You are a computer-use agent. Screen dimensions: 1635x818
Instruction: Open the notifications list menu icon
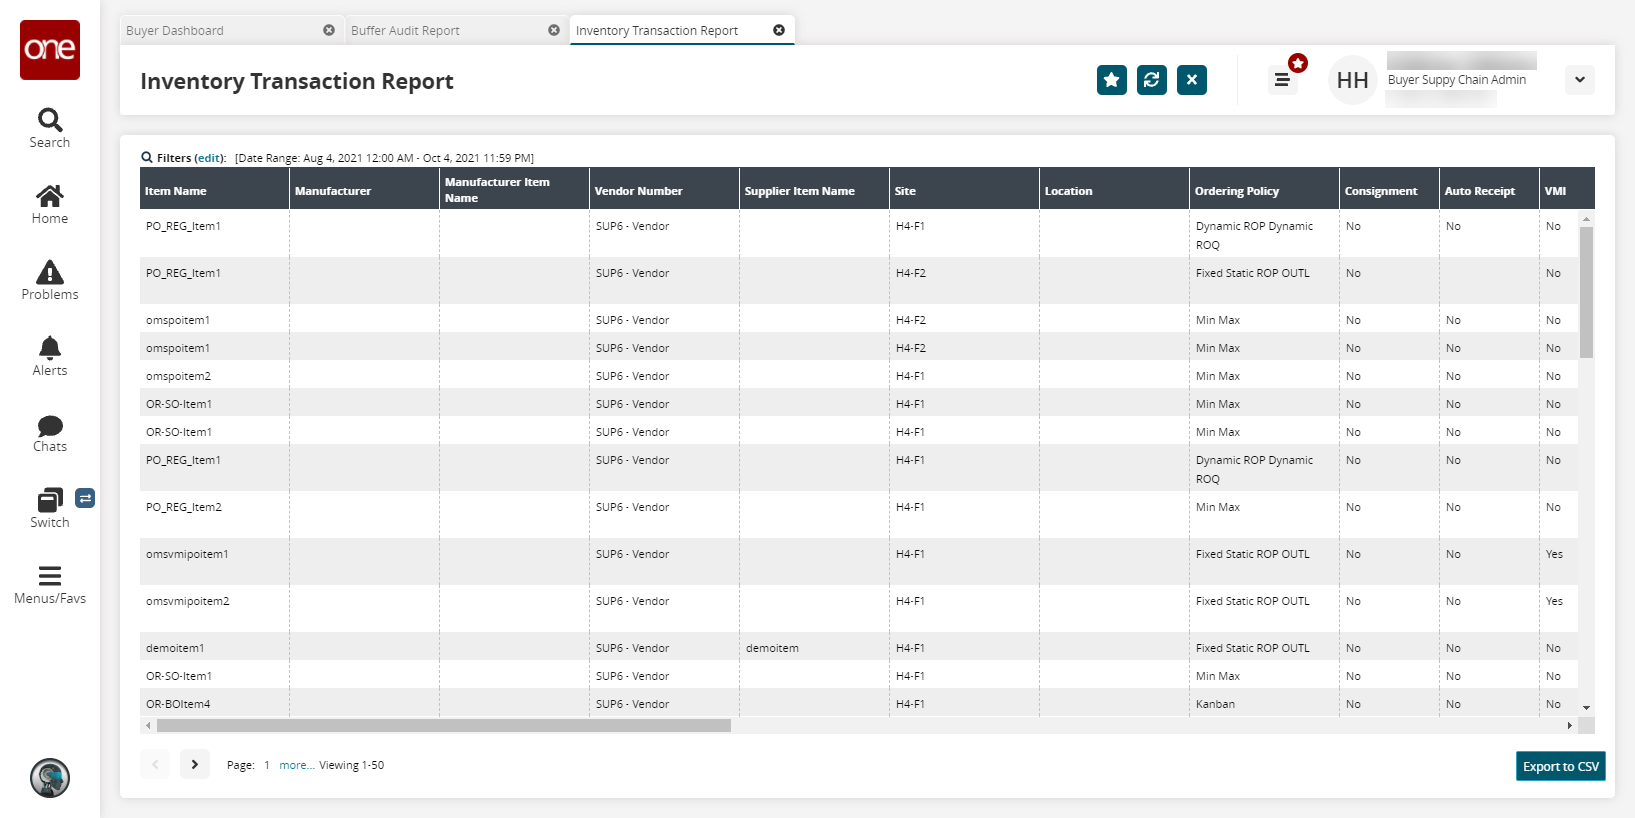tap(1282, 80)
